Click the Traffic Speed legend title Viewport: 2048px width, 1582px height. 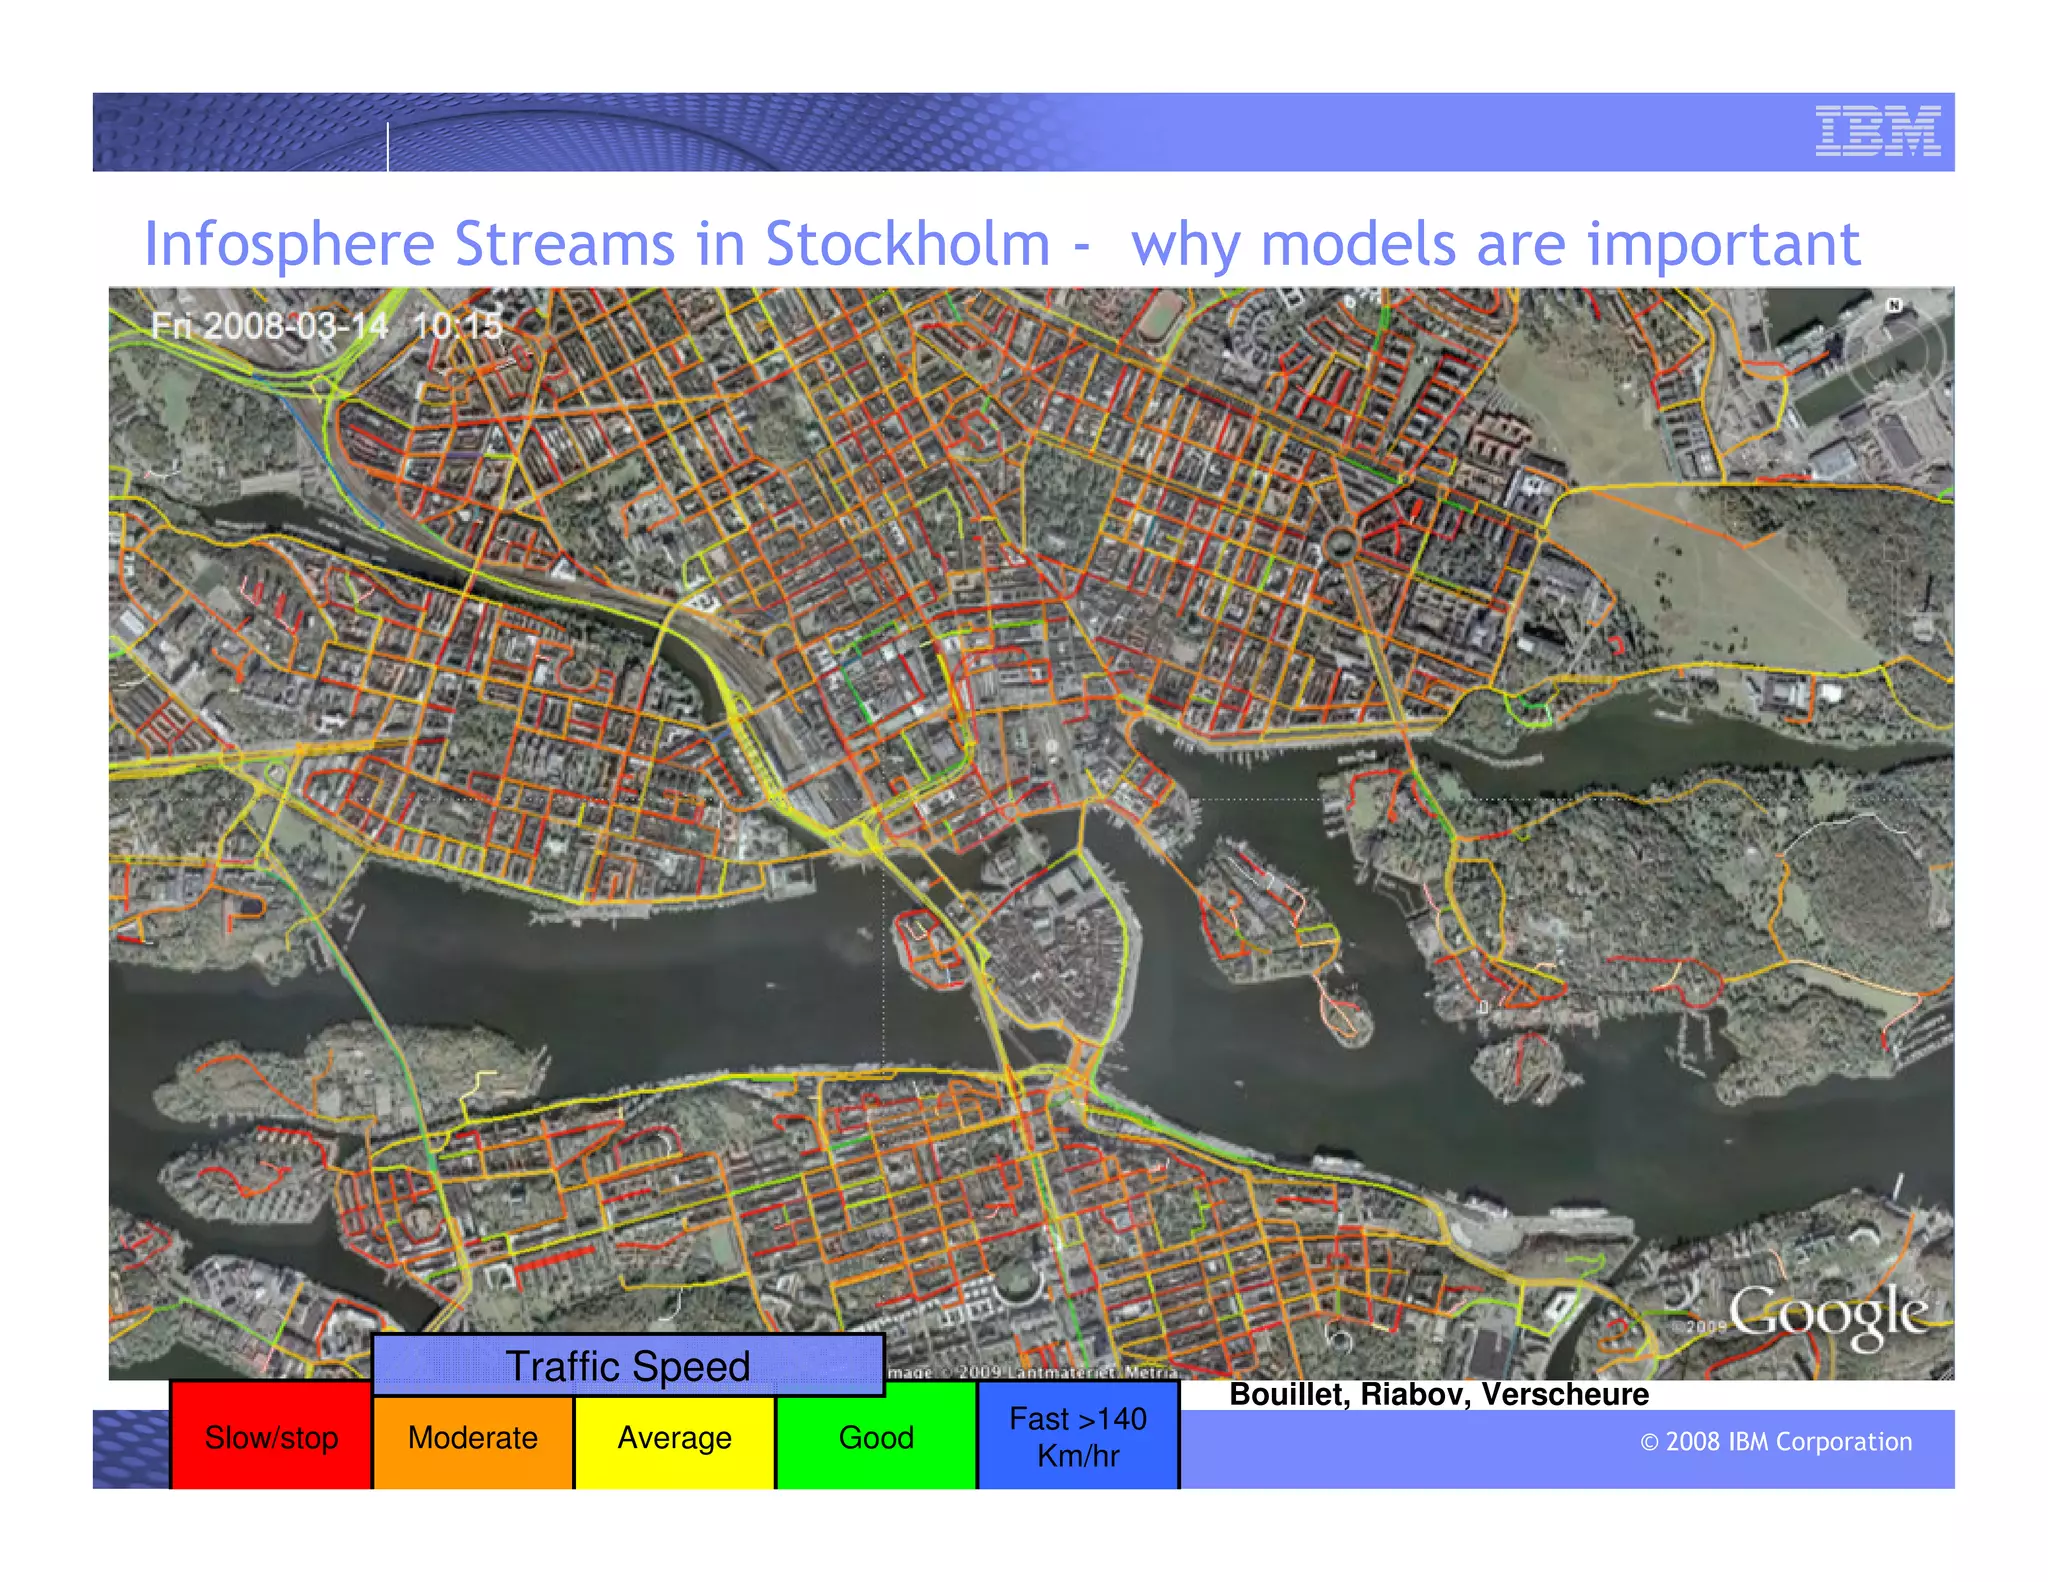(x=628, y=1365)
